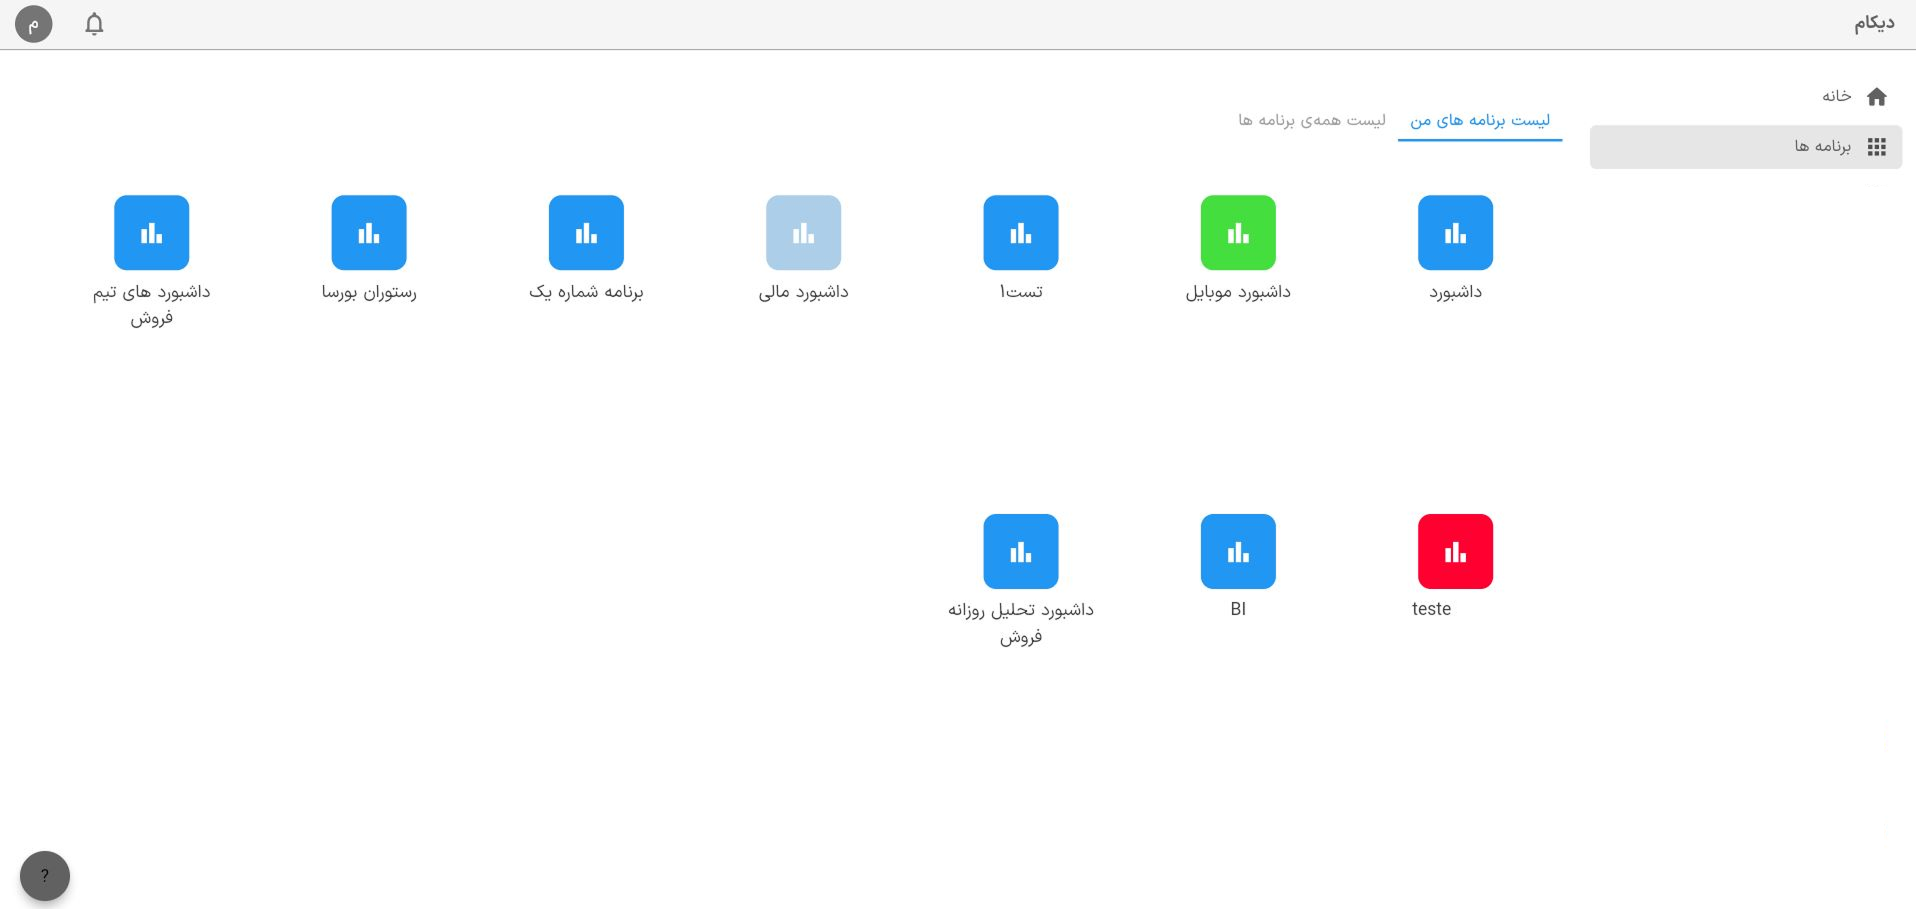
Task: Click the label داشبورد مالی
Action: coord(803,292)
